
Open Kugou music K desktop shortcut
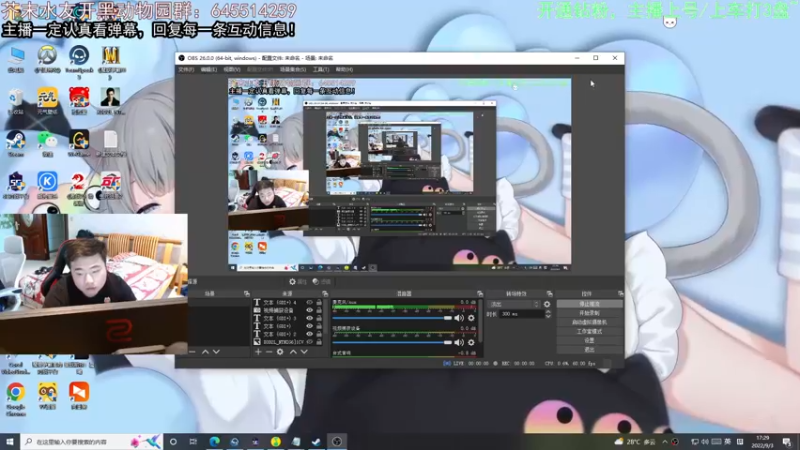tap(47, 185)
